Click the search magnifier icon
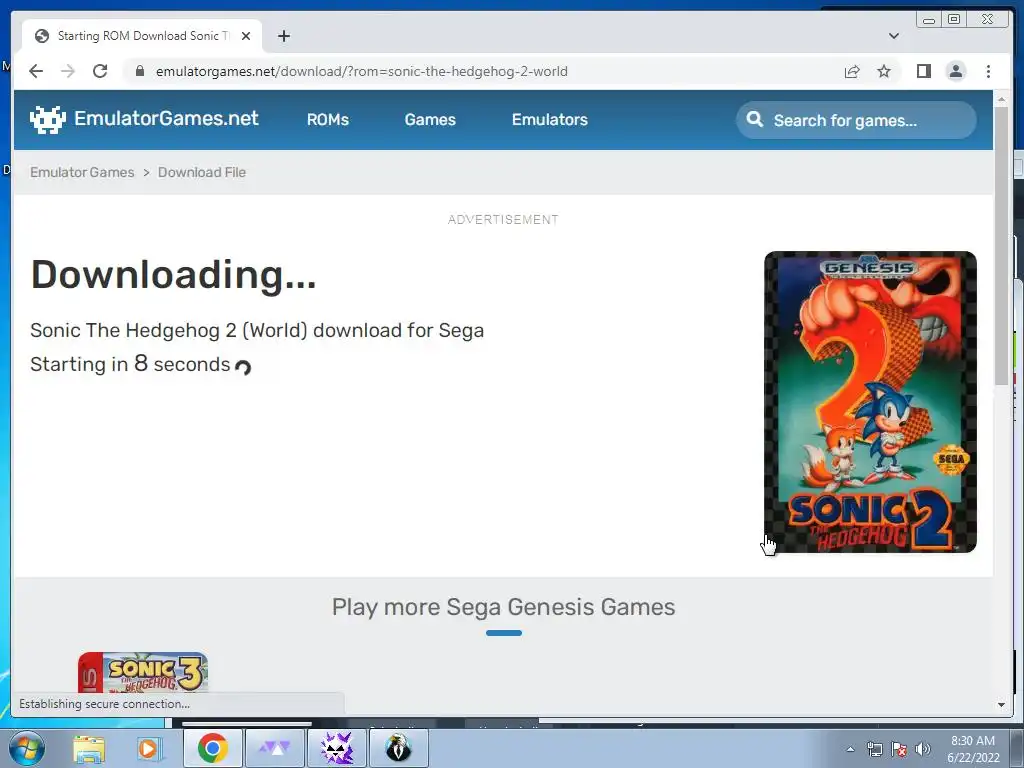1024x768 pixels. point(754,120)
